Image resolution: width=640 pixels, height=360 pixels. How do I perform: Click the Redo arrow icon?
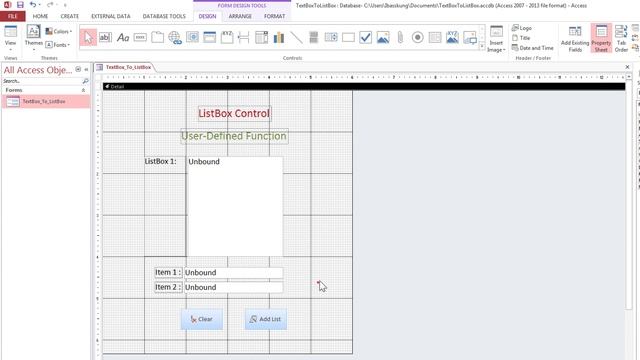(x=49, y=5)
